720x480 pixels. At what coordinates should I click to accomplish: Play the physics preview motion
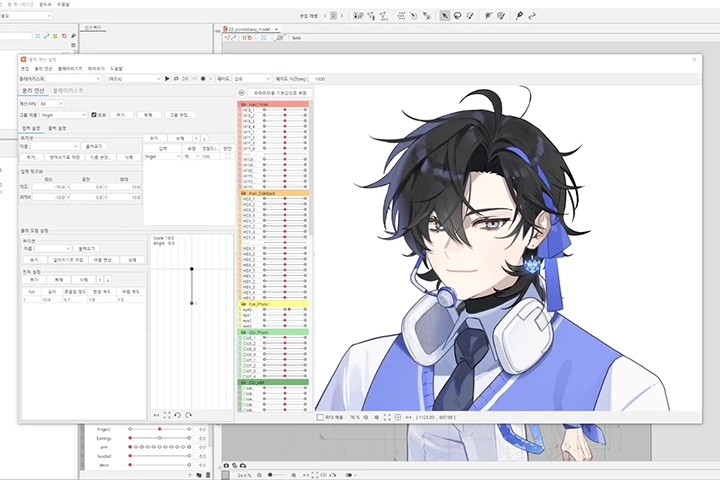[x=167, y=79]
